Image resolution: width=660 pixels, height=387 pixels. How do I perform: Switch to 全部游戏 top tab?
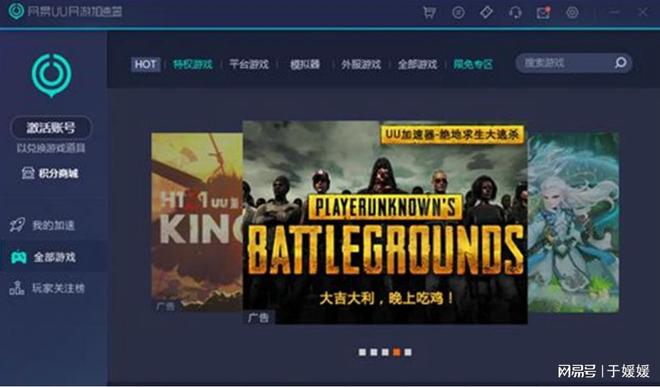pos(418,64)
